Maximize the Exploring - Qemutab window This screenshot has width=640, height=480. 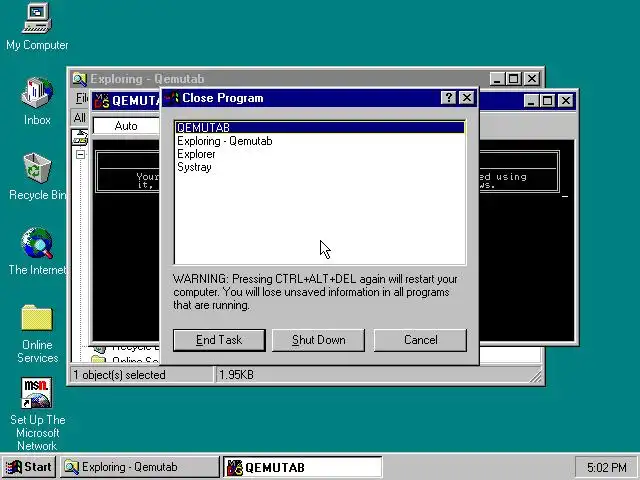(x=513, y=79)
